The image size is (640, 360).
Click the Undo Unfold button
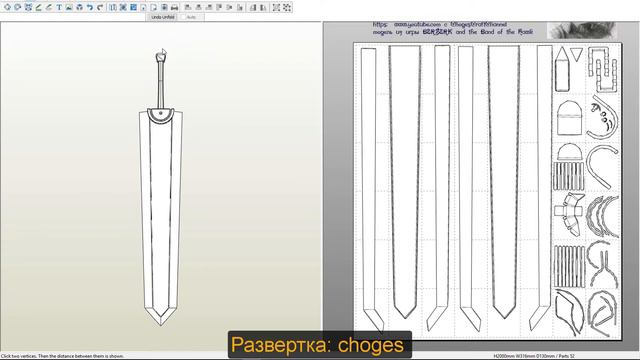point(163,17)
